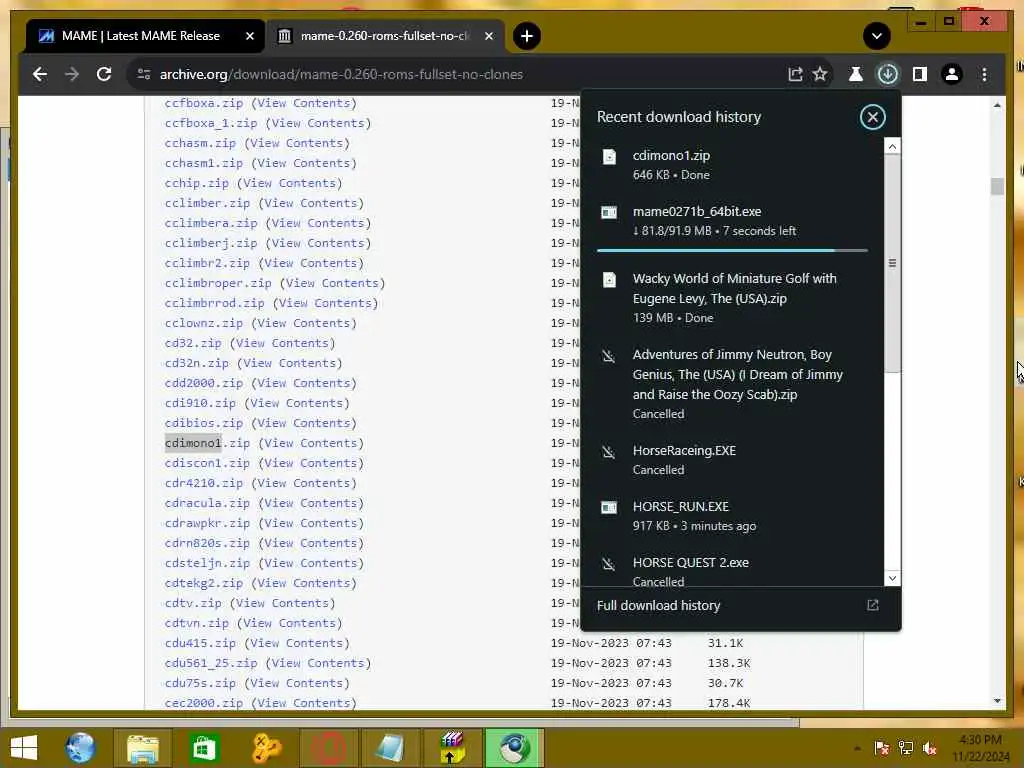Click the network tray icon

click(905, 748)
